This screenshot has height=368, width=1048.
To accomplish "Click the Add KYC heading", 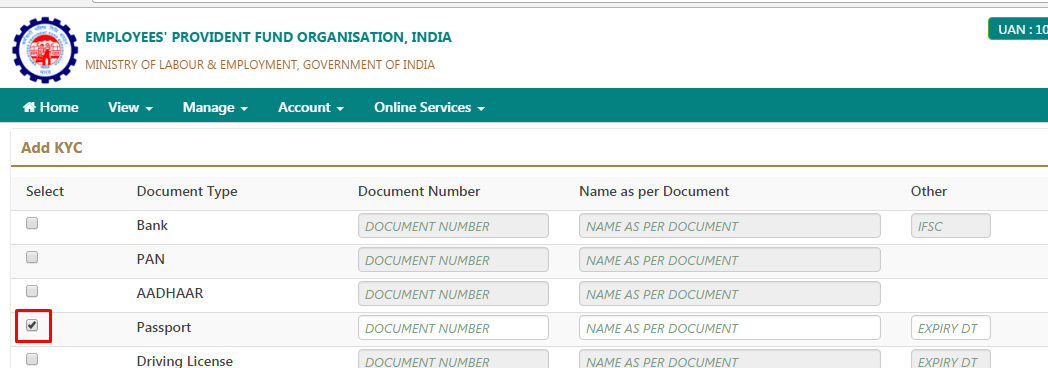I will 51,148.
